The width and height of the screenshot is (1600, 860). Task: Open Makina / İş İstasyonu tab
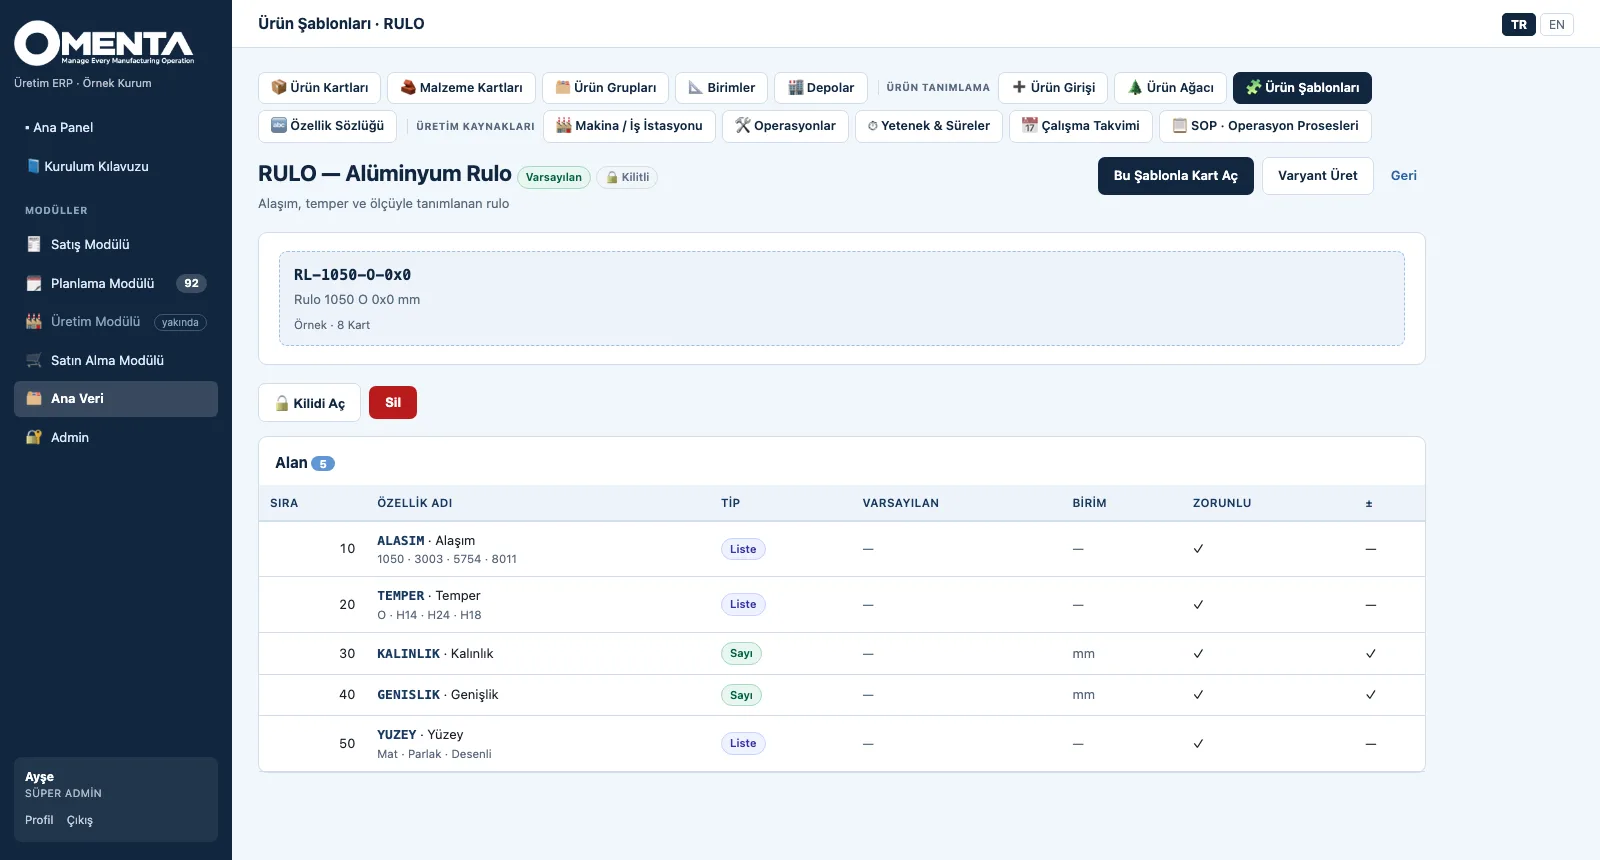point(629,126)
